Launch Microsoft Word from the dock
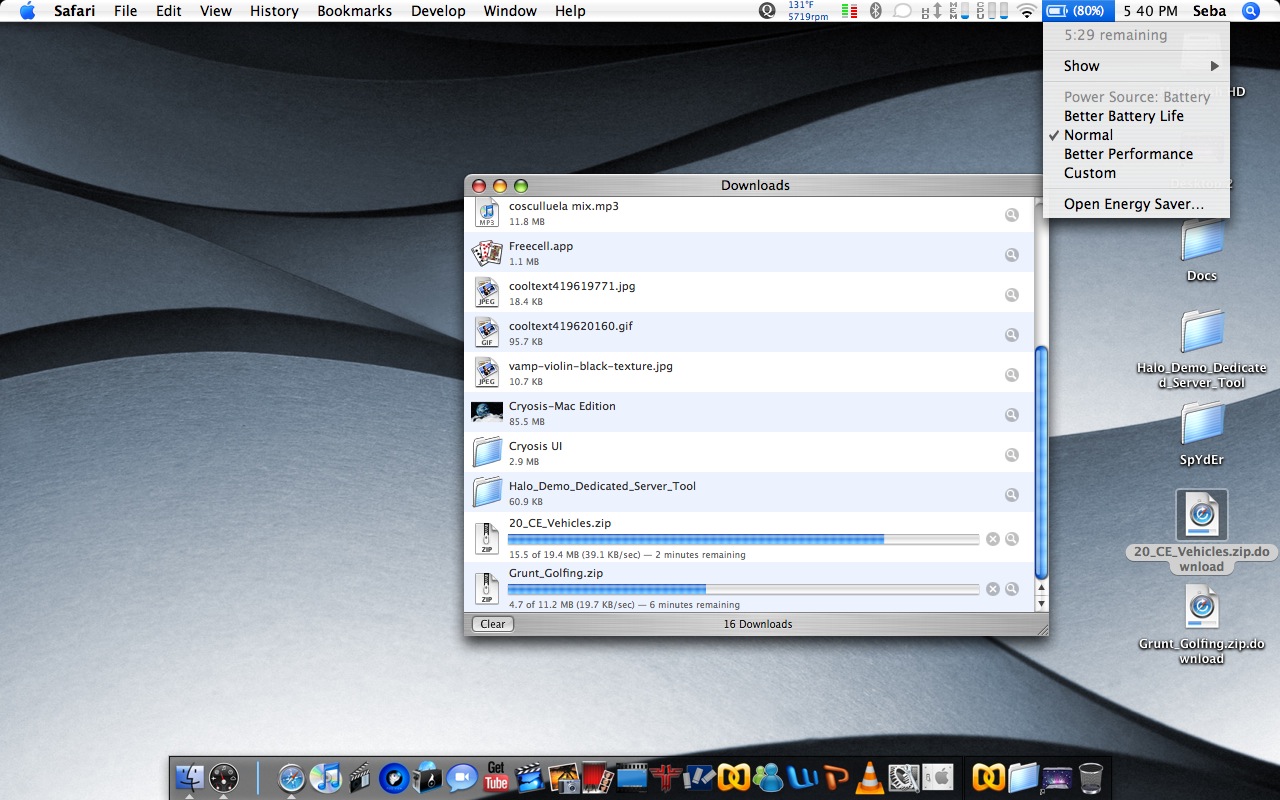1280x800 pixels. click(x=801, y=777)
